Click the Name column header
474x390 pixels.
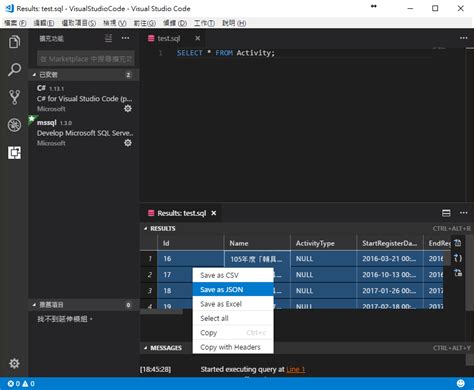(257, 243)
